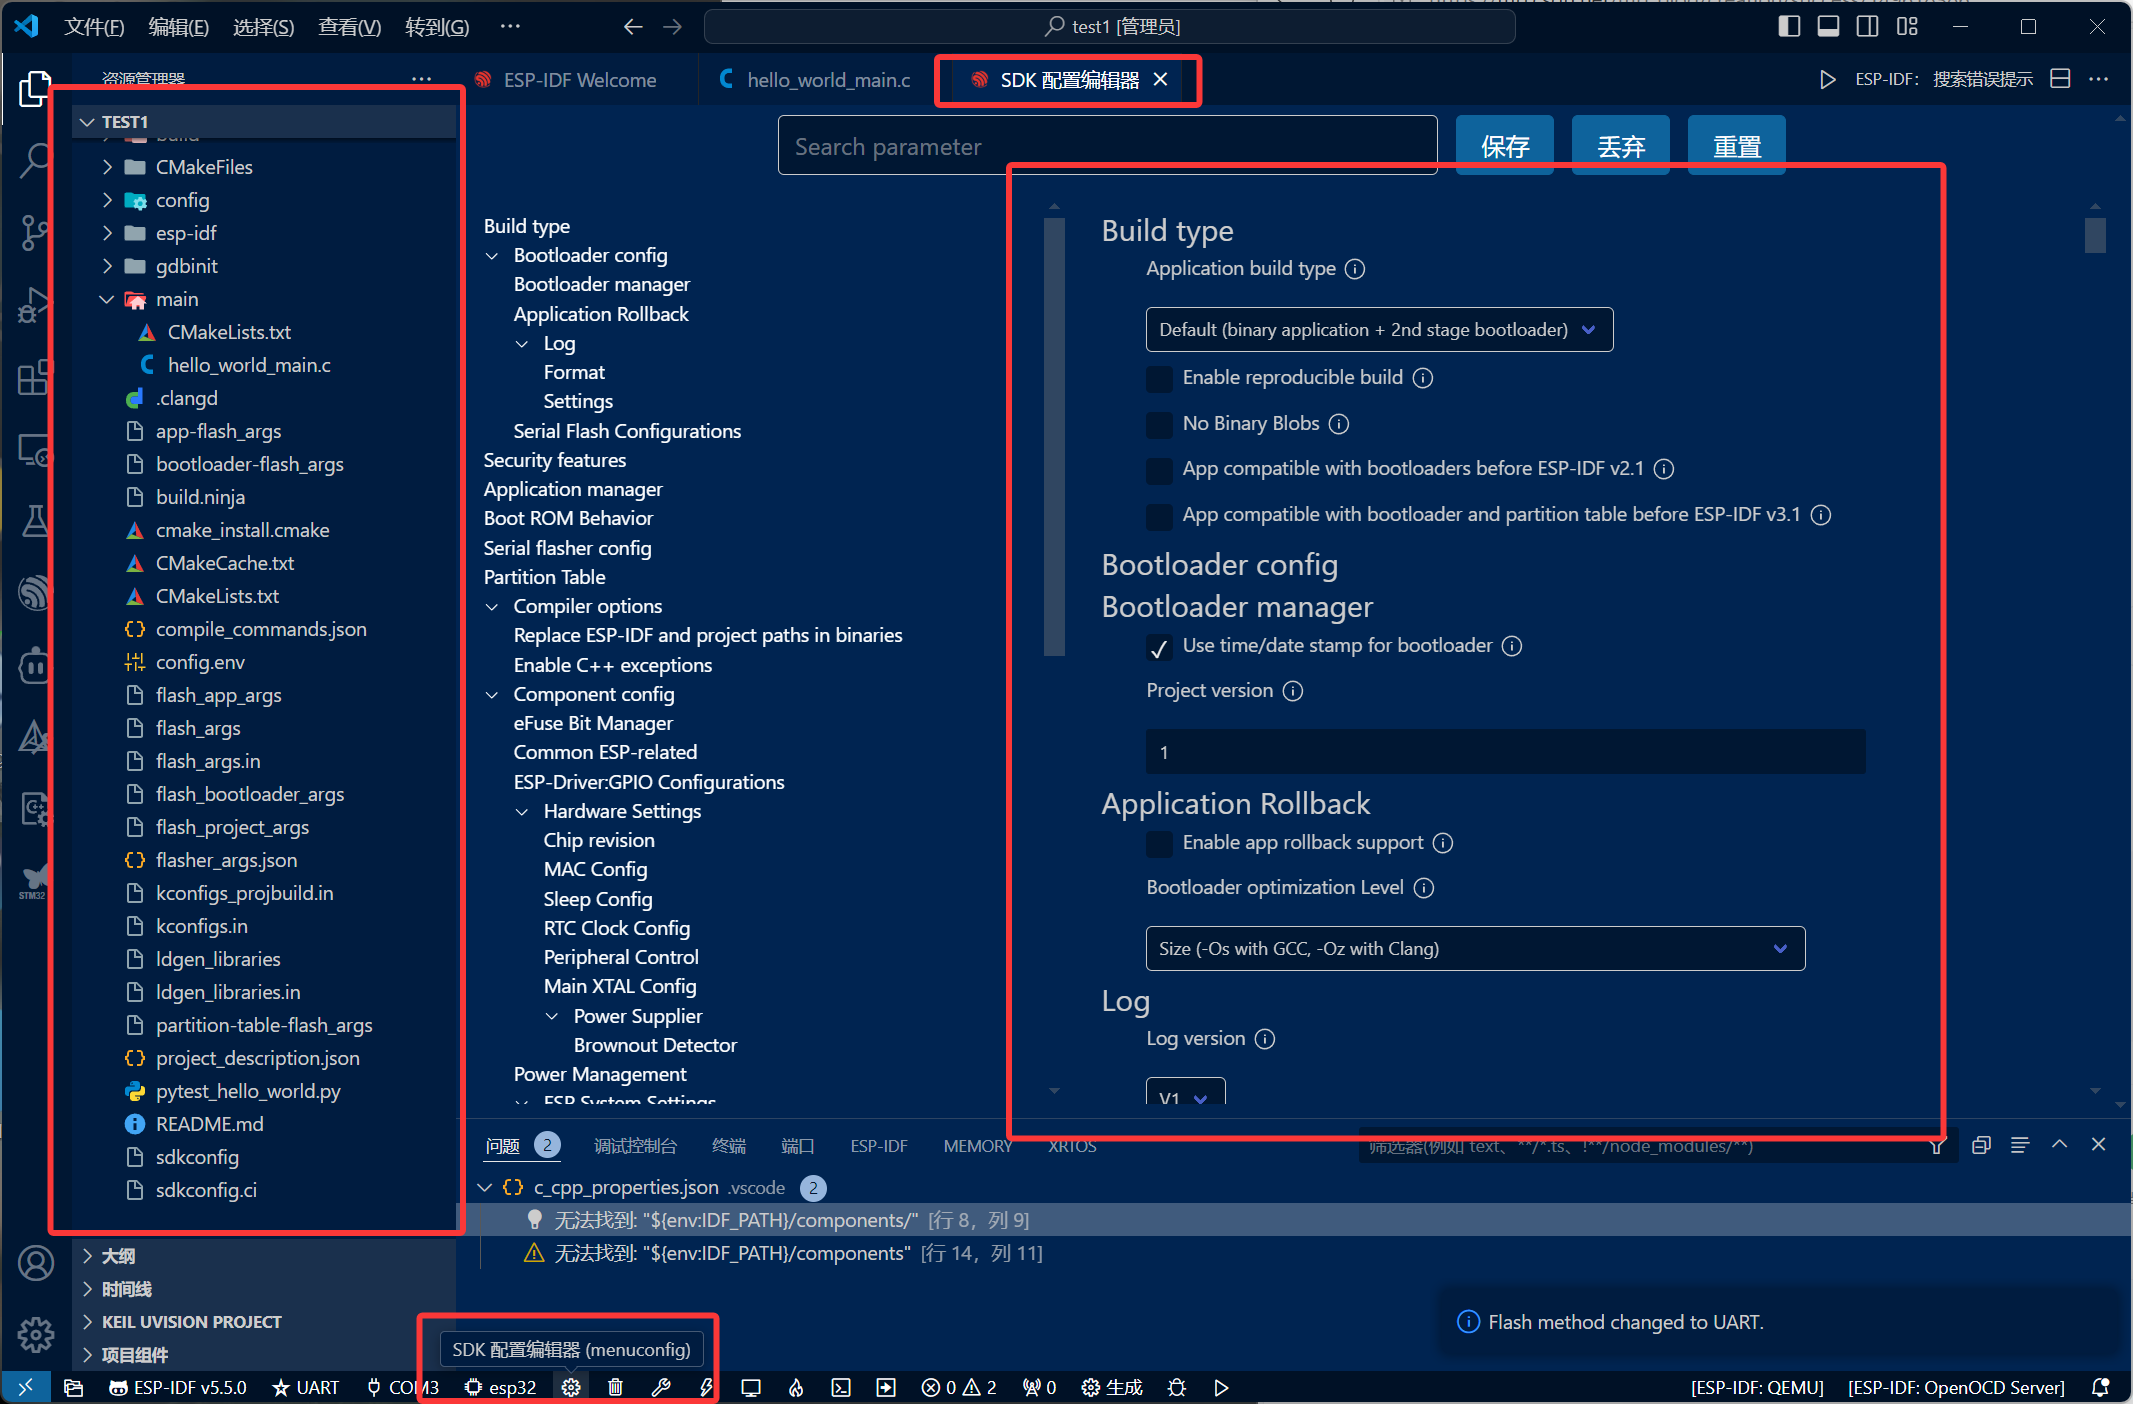
Task: Click the 重置 button
Action: tap(1737, 146)
